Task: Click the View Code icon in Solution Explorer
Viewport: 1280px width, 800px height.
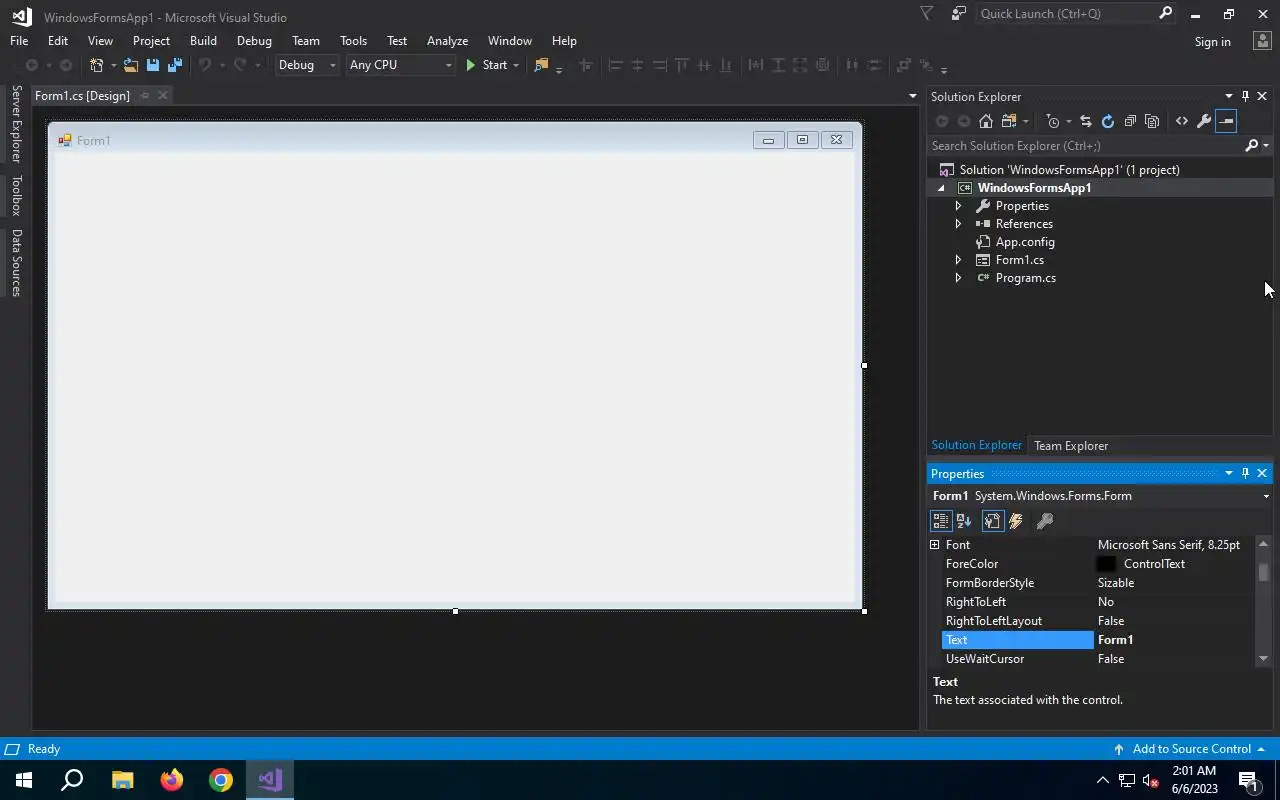Action: pos(1182,121)
